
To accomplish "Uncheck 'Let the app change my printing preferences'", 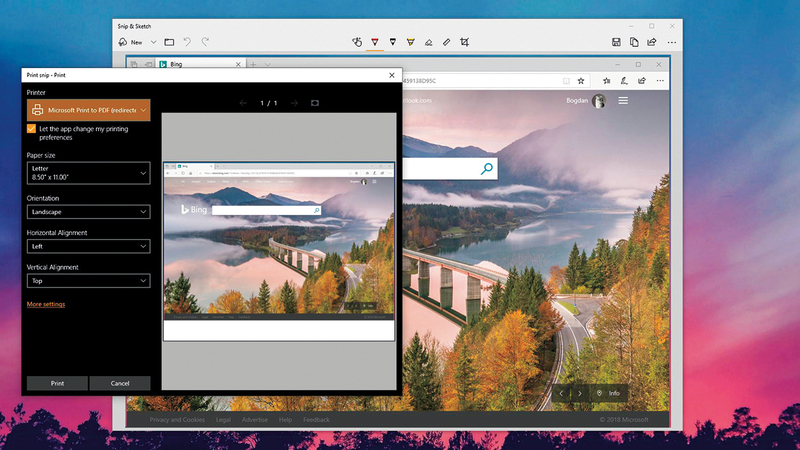I will [32, 129].
